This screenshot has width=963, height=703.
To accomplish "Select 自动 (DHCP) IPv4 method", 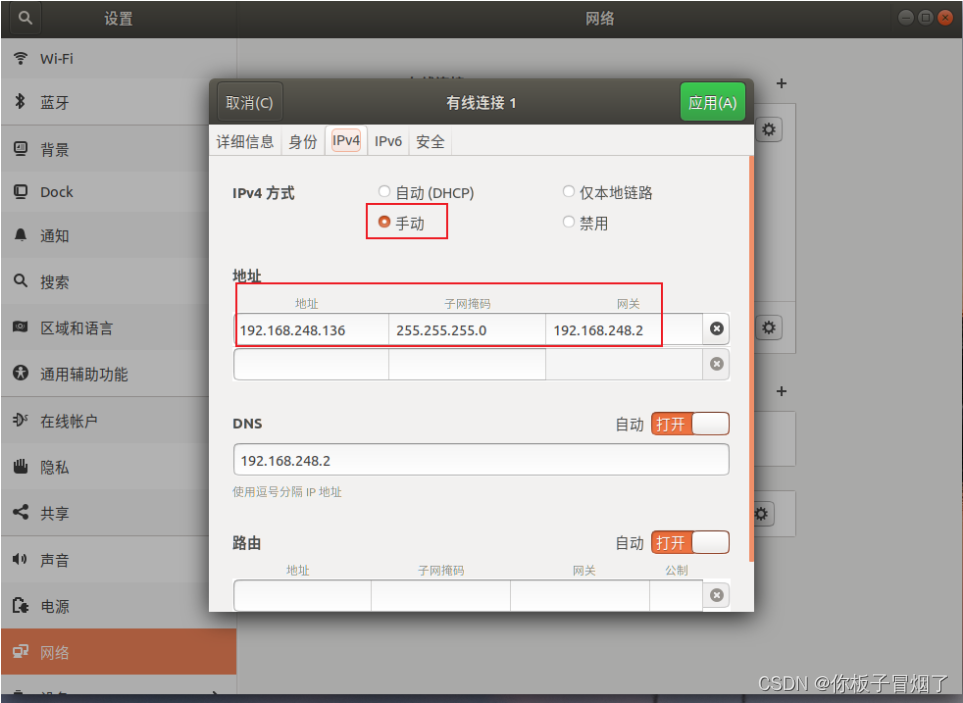I will (426, 193).
